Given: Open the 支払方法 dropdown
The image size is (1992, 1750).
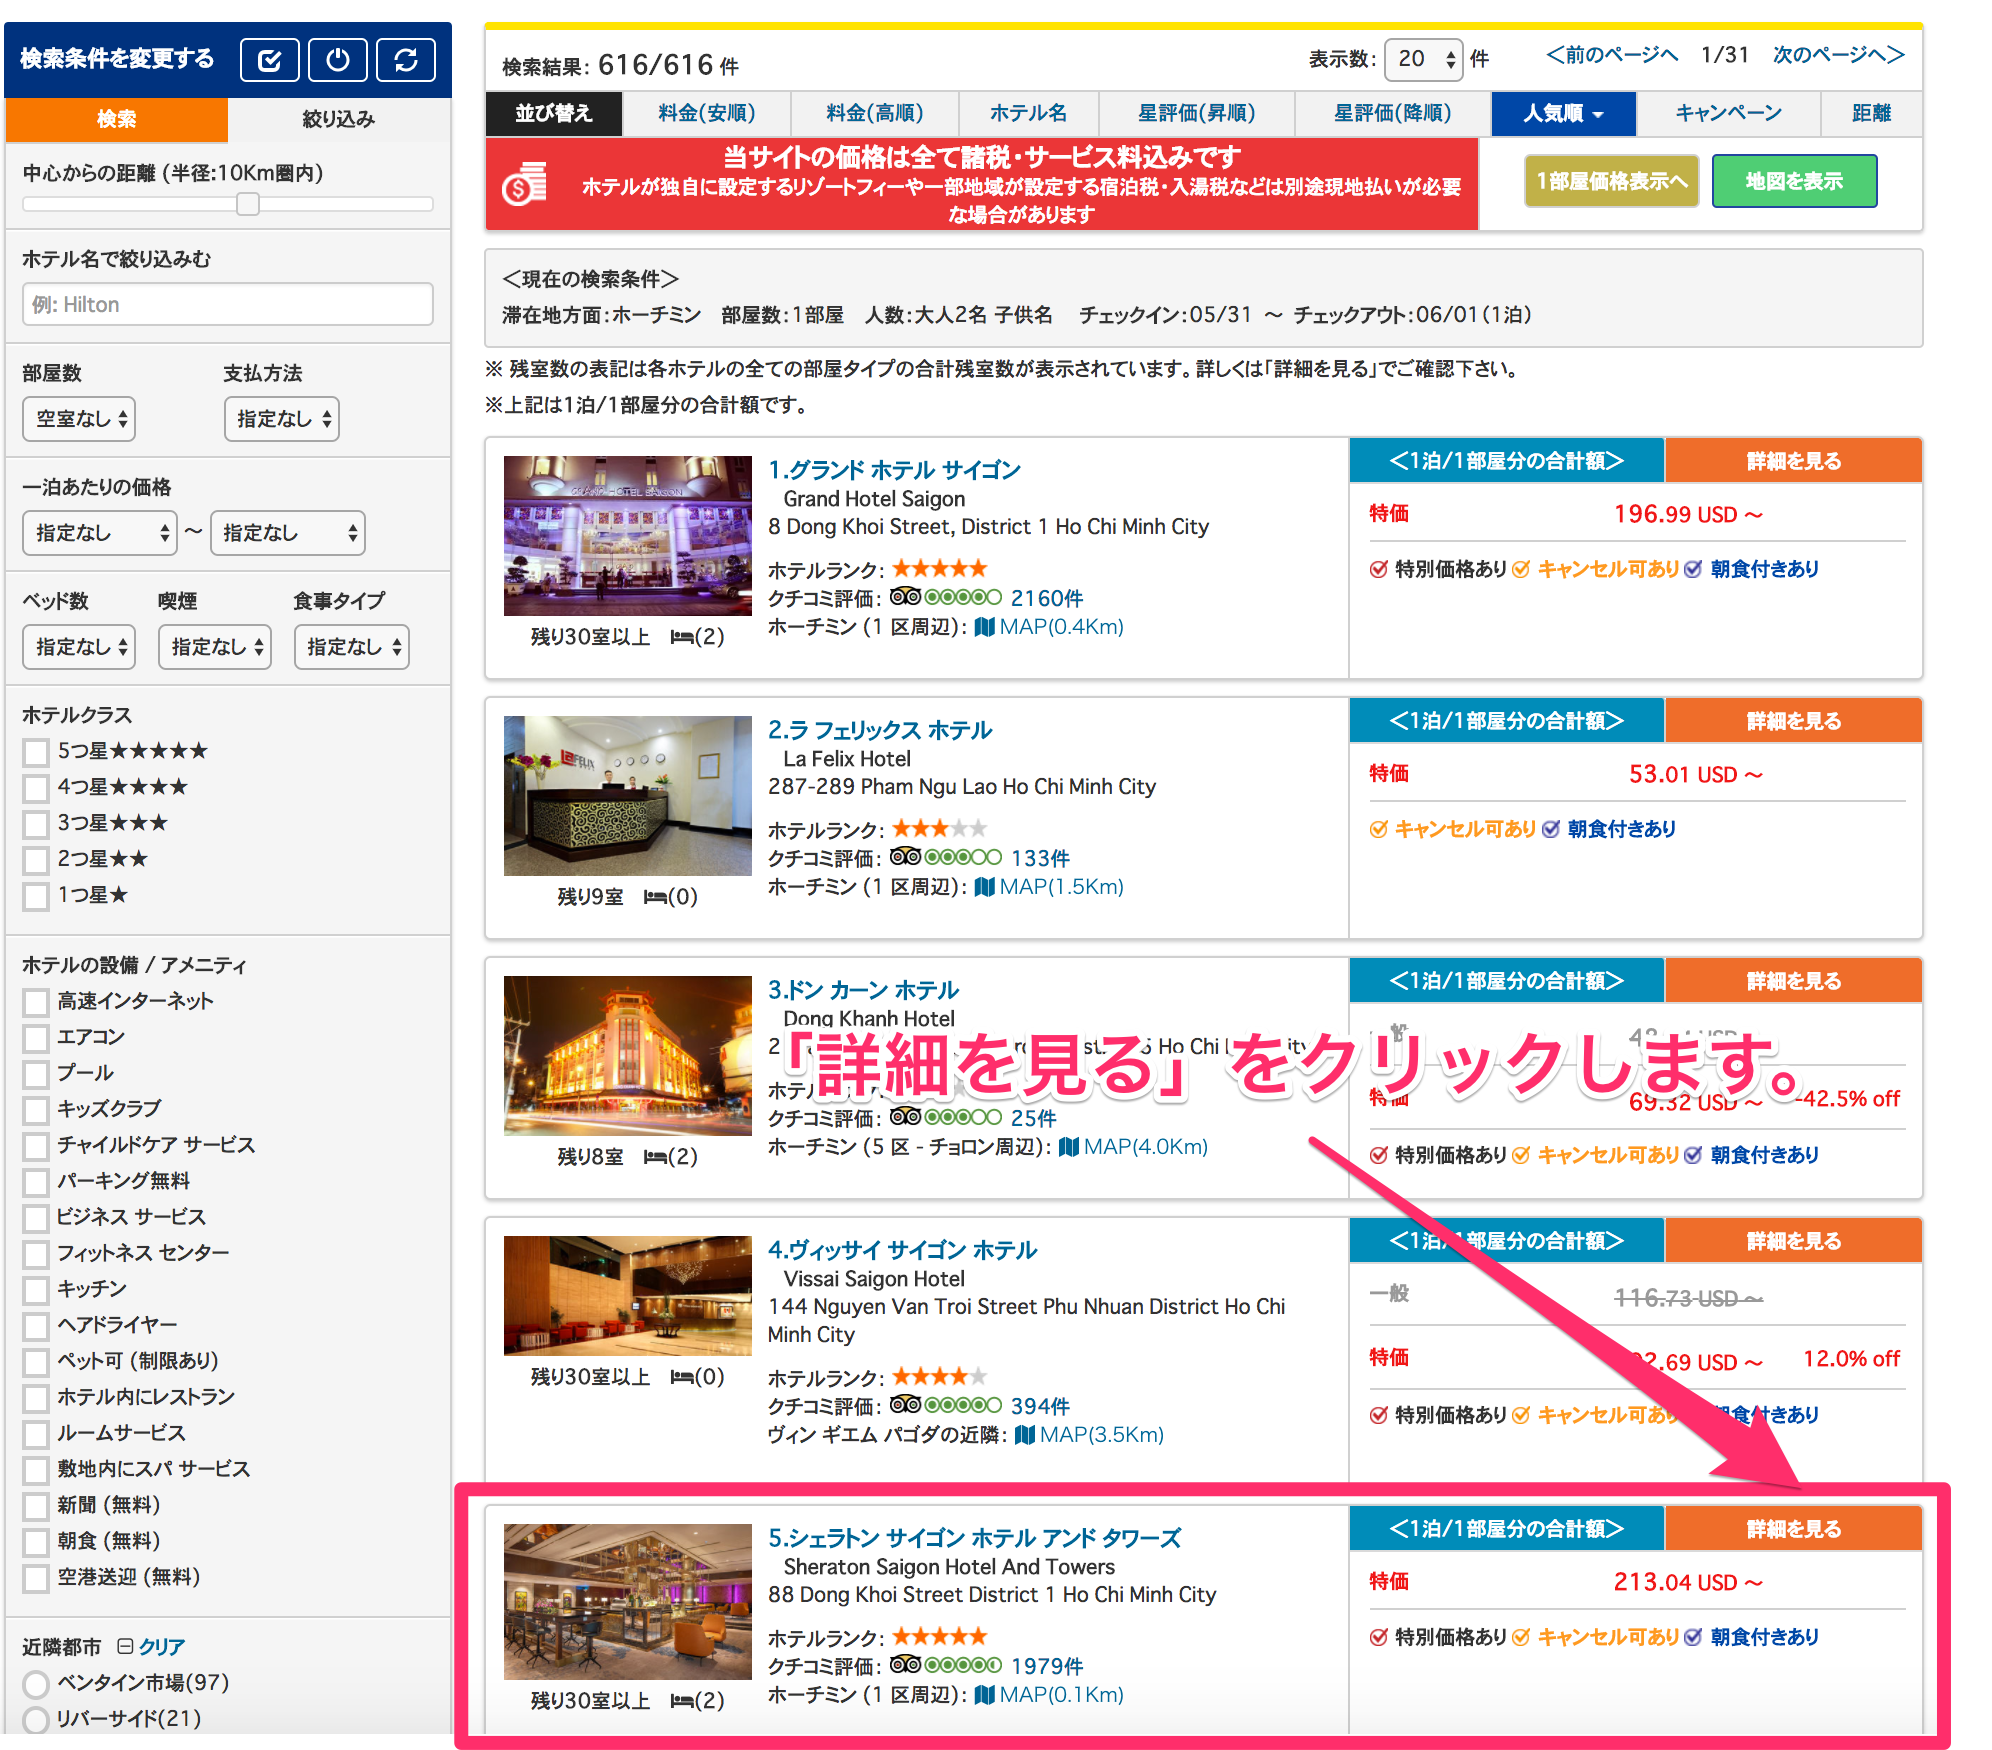Looking at the screenshot, I should tap(281, 419).
